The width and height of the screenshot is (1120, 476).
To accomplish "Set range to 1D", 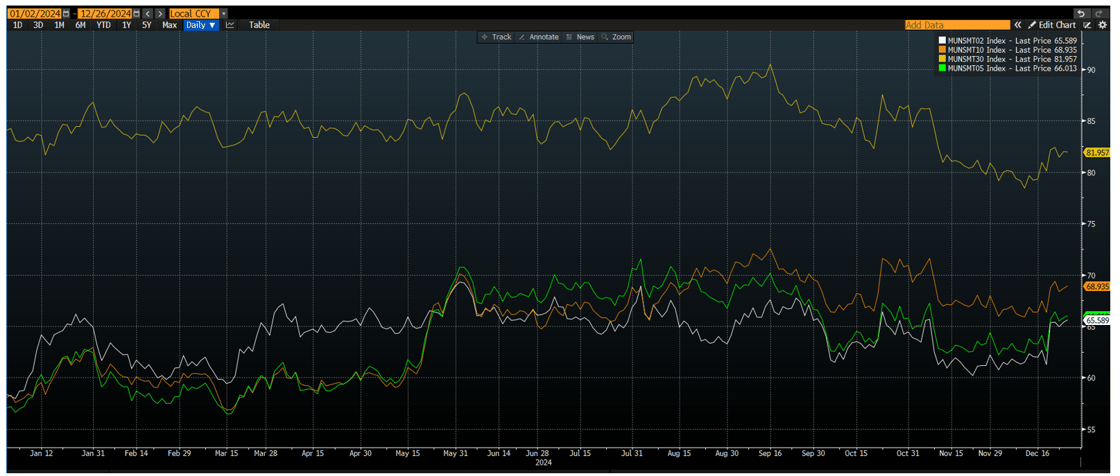I will [x=17, y=25].
